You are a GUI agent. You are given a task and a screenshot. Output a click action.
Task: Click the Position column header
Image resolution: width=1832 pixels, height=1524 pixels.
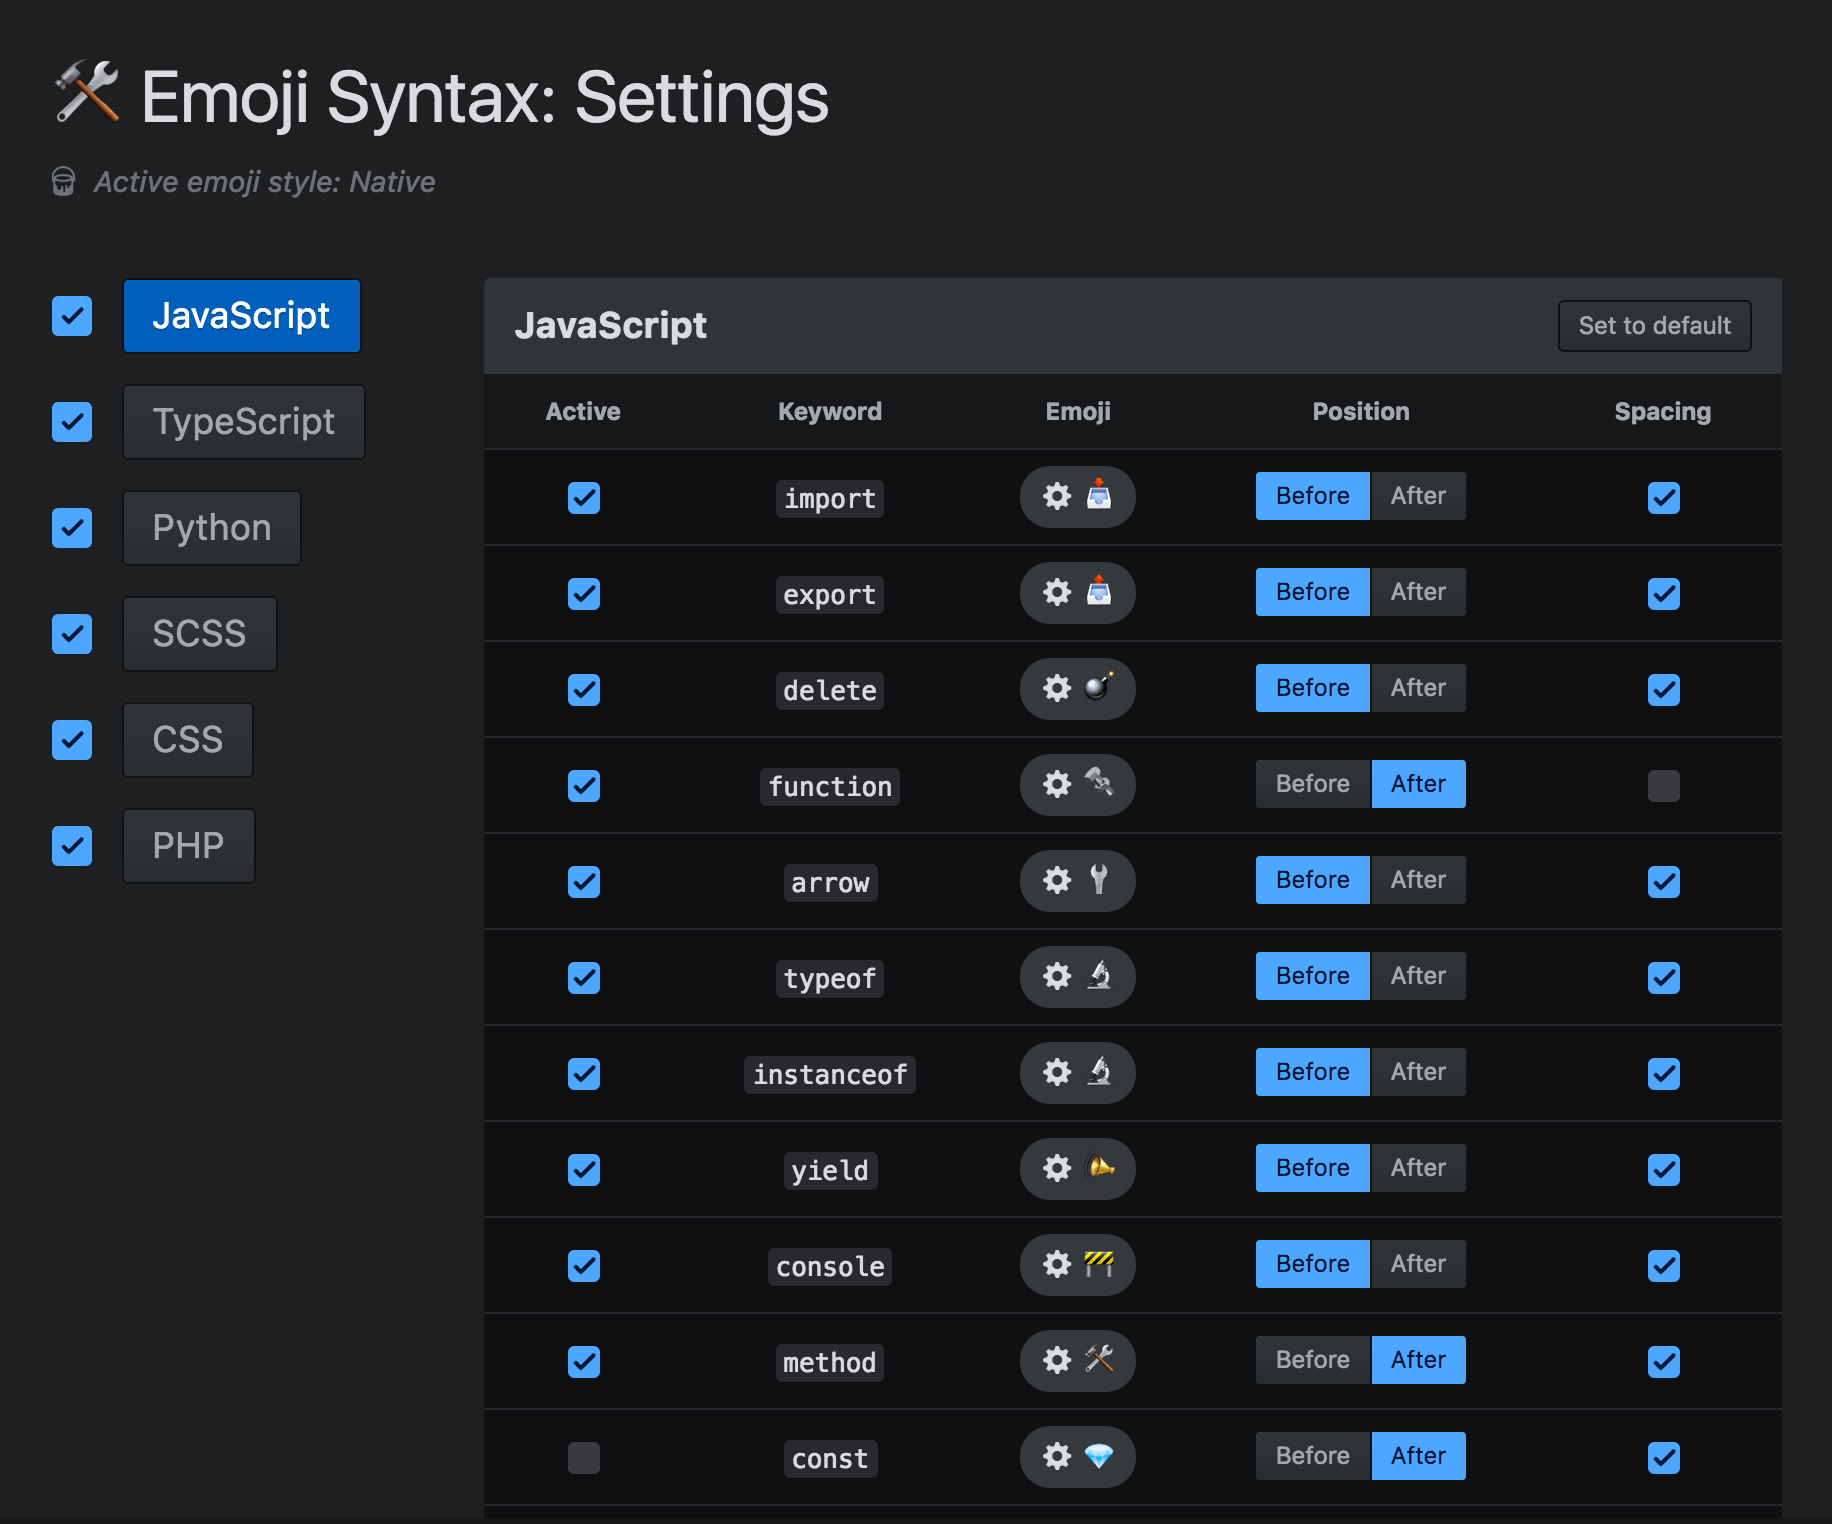click(x=1361, y=412)
